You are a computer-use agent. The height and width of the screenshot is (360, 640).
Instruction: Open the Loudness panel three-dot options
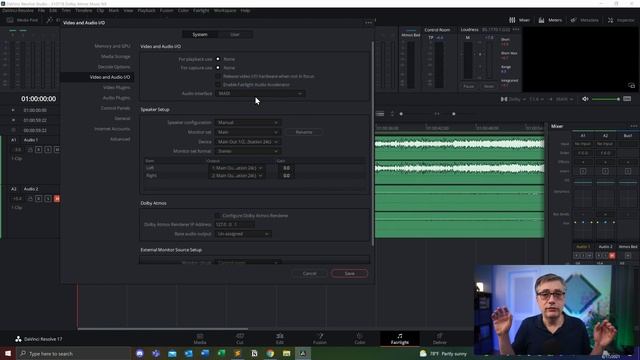(516, 30)
